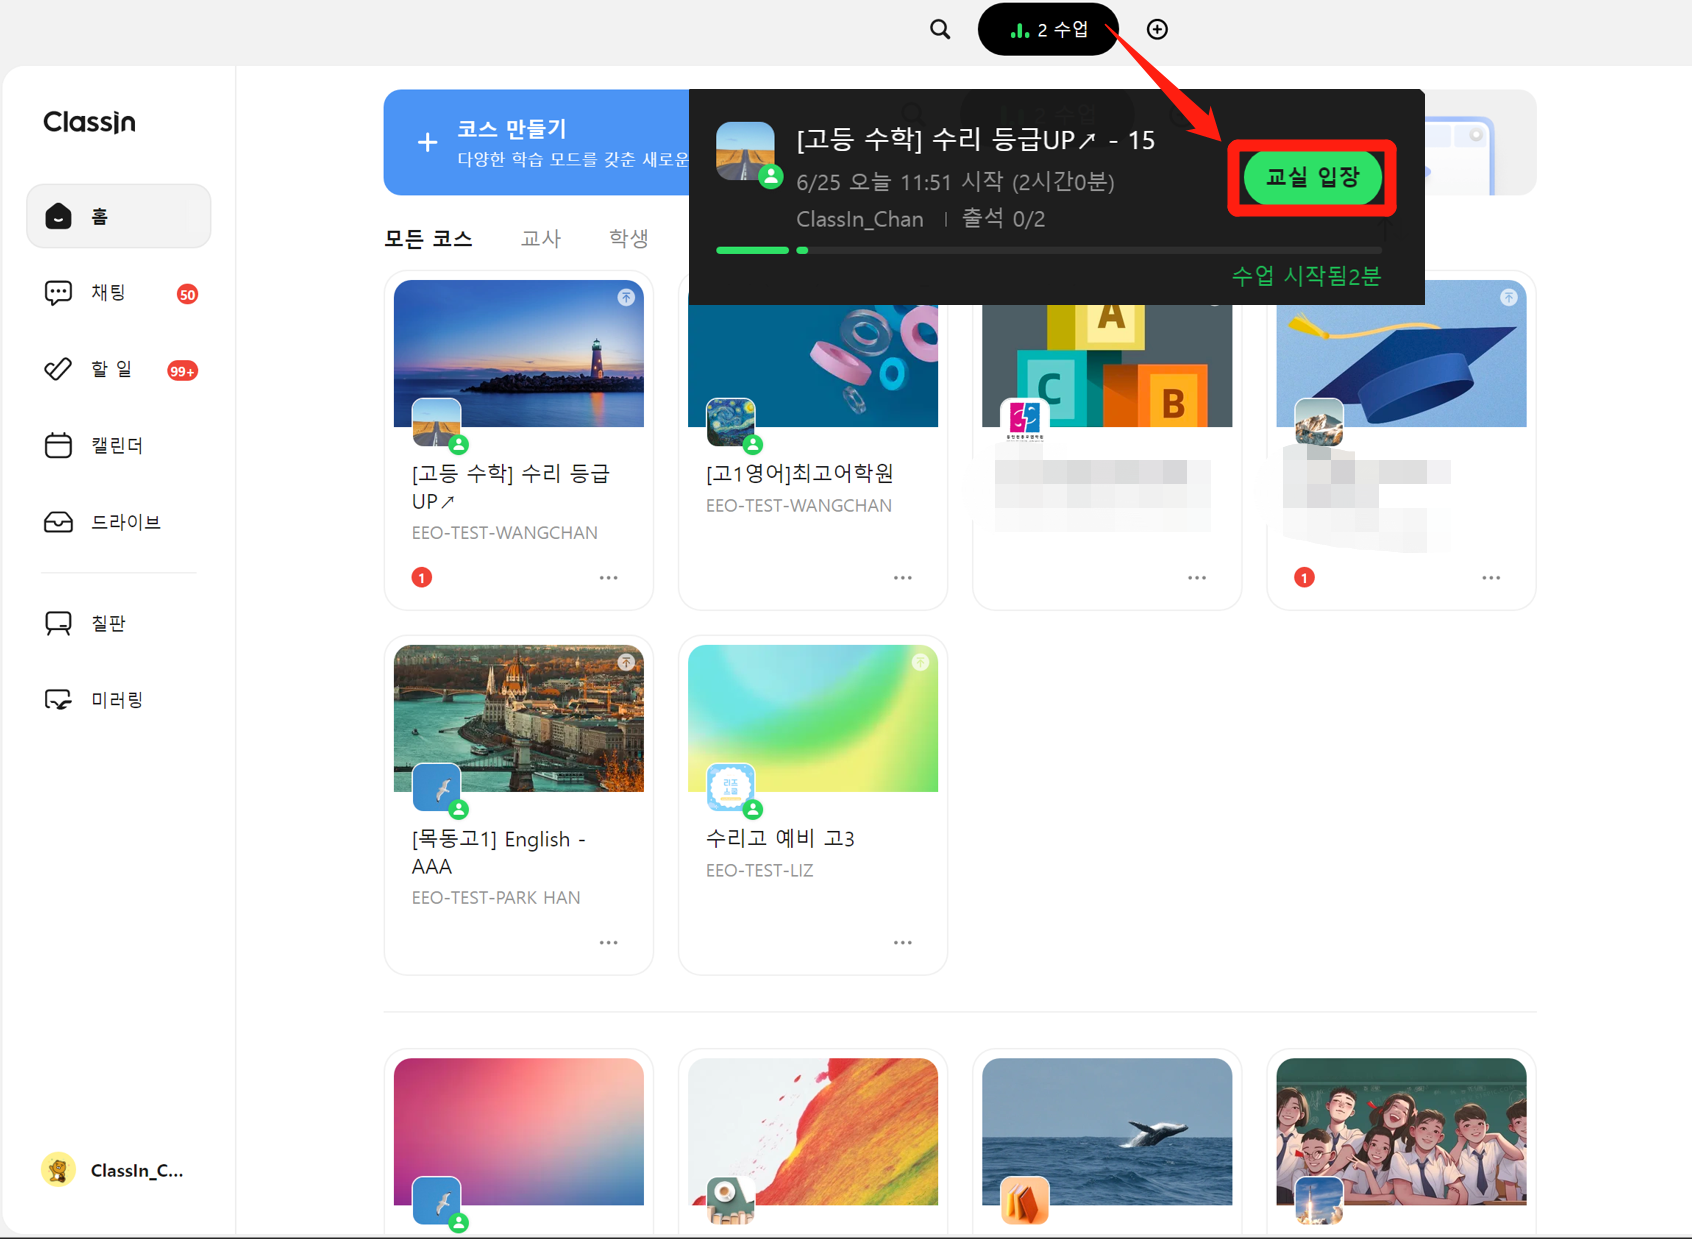The image size is (1692, 1239).
Task: Click the 수업 시작됨2분 status text
Action: (1306, 276)
